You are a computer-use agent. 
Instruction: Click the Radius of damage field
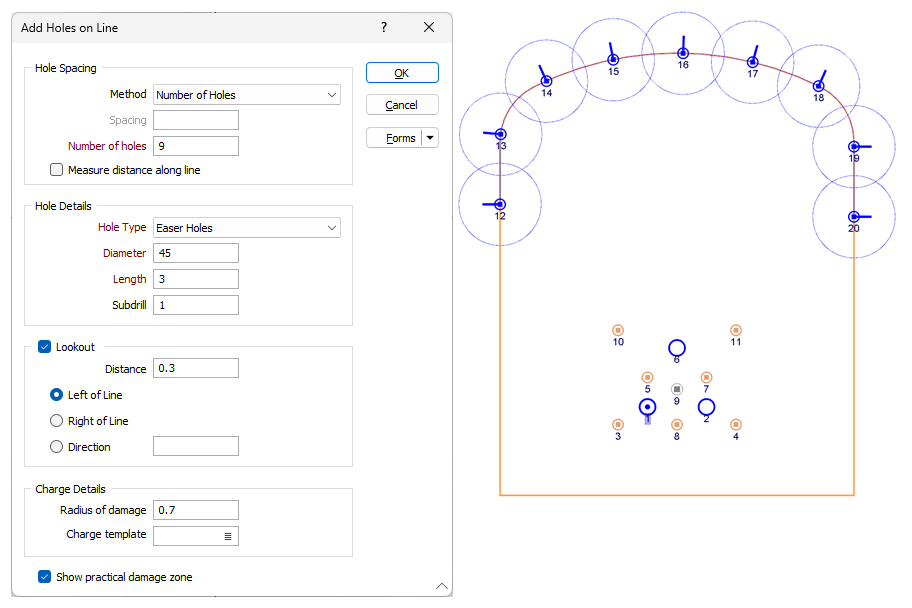coord(196,510)
